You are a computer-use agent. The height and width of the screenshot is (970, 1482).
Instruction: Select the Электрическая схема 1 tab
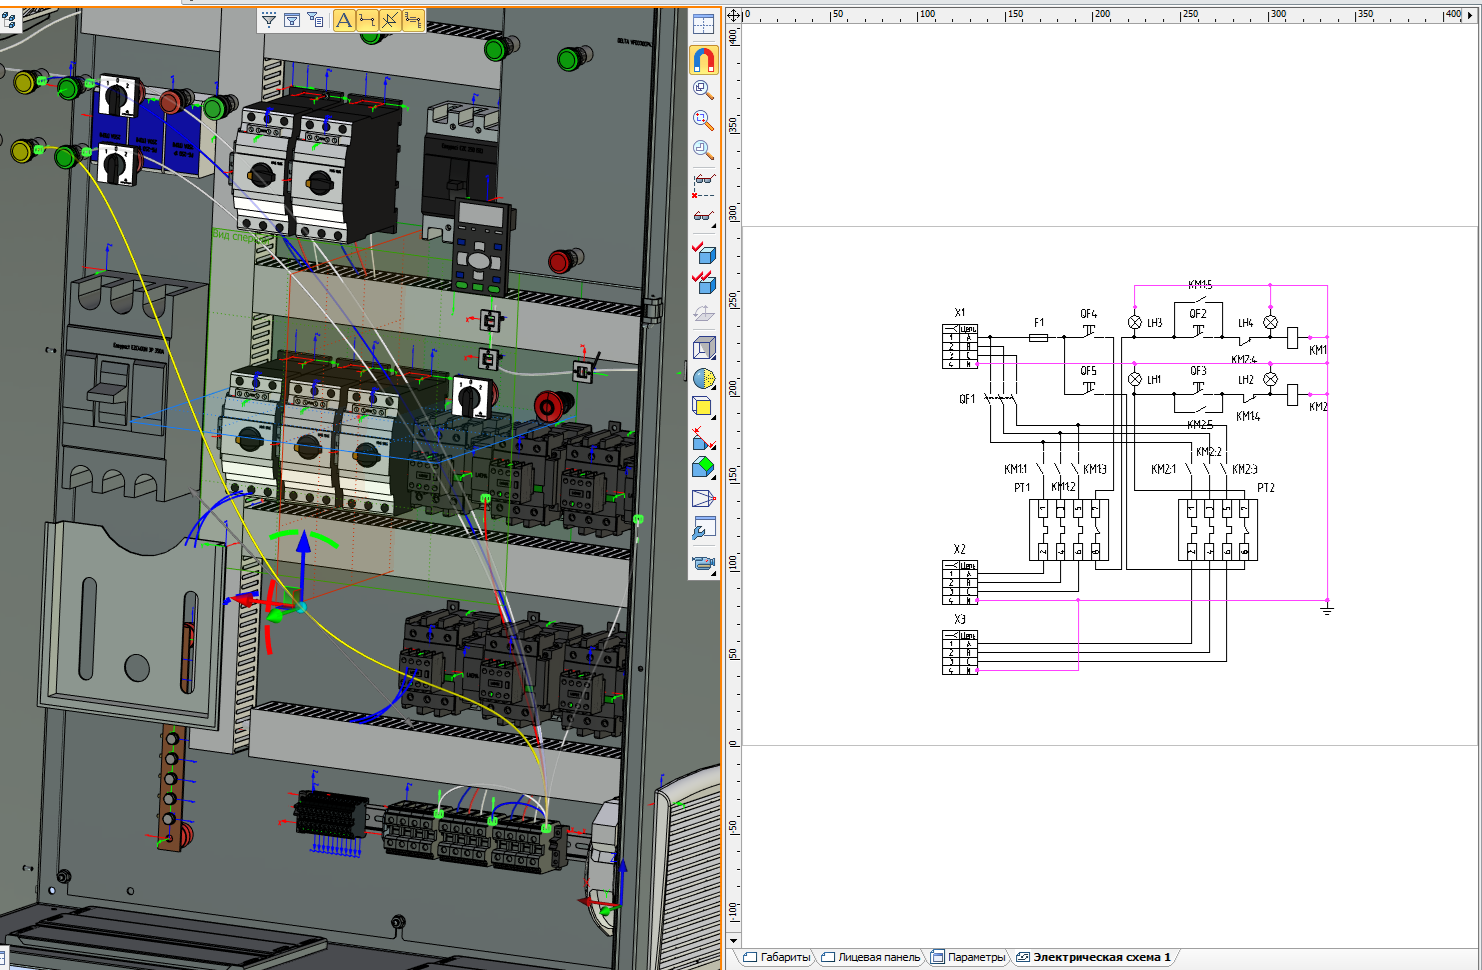(x=1095, y=957)
